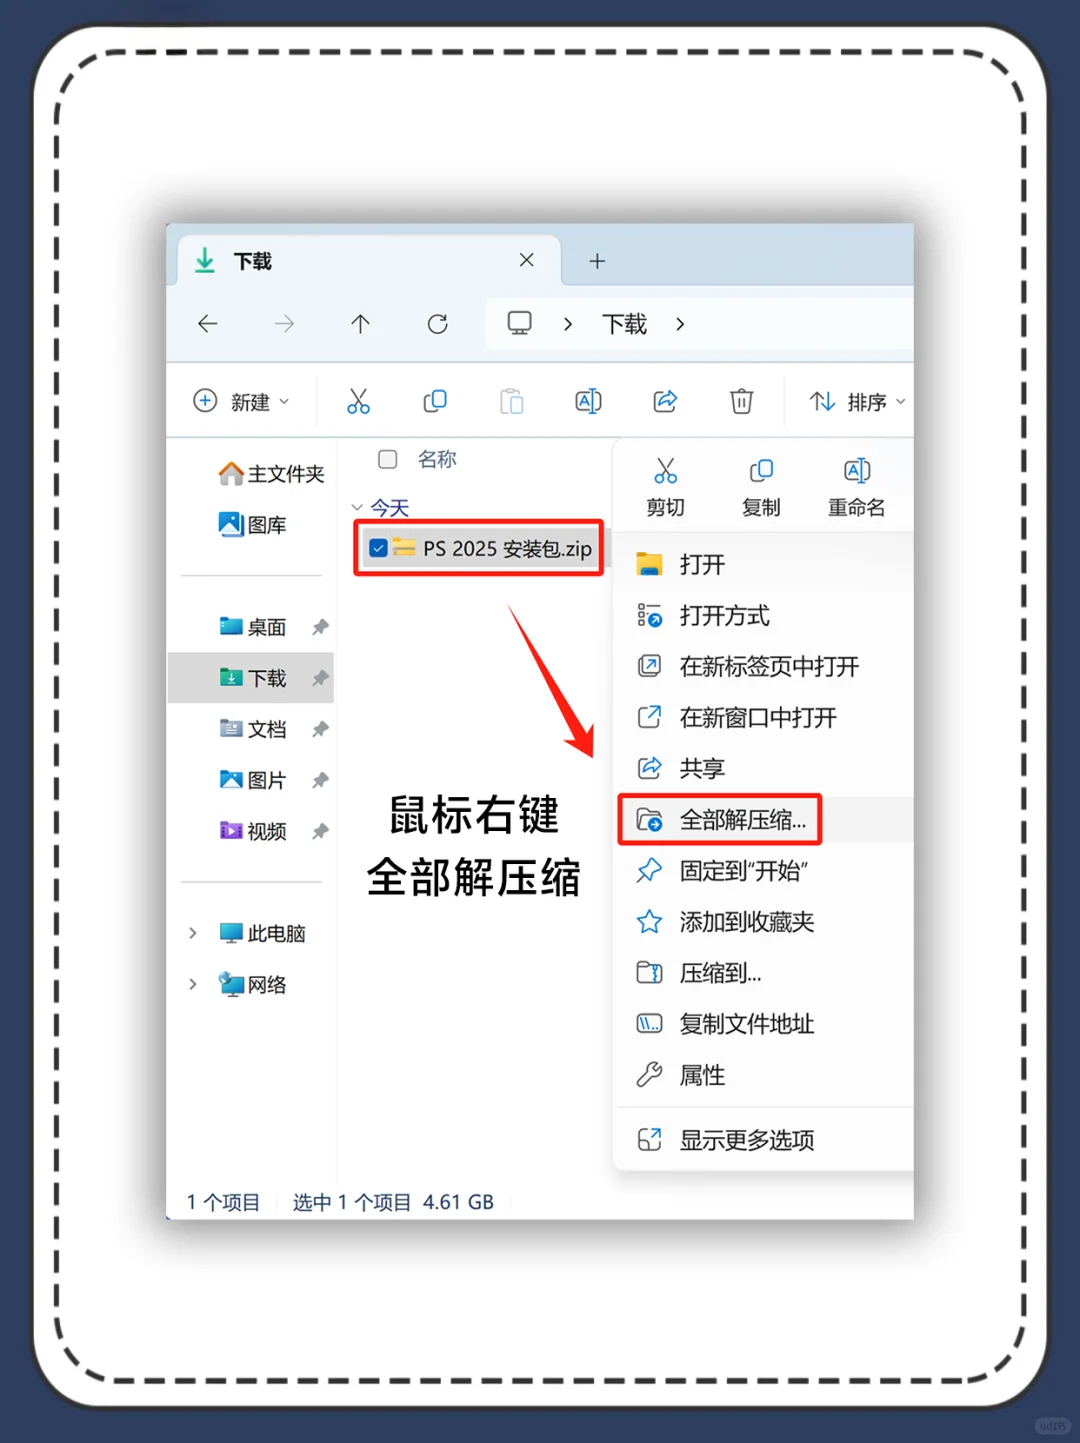Expand the 此电脑 sidebar entry
1080x1443 pixels.
point(192,932)
